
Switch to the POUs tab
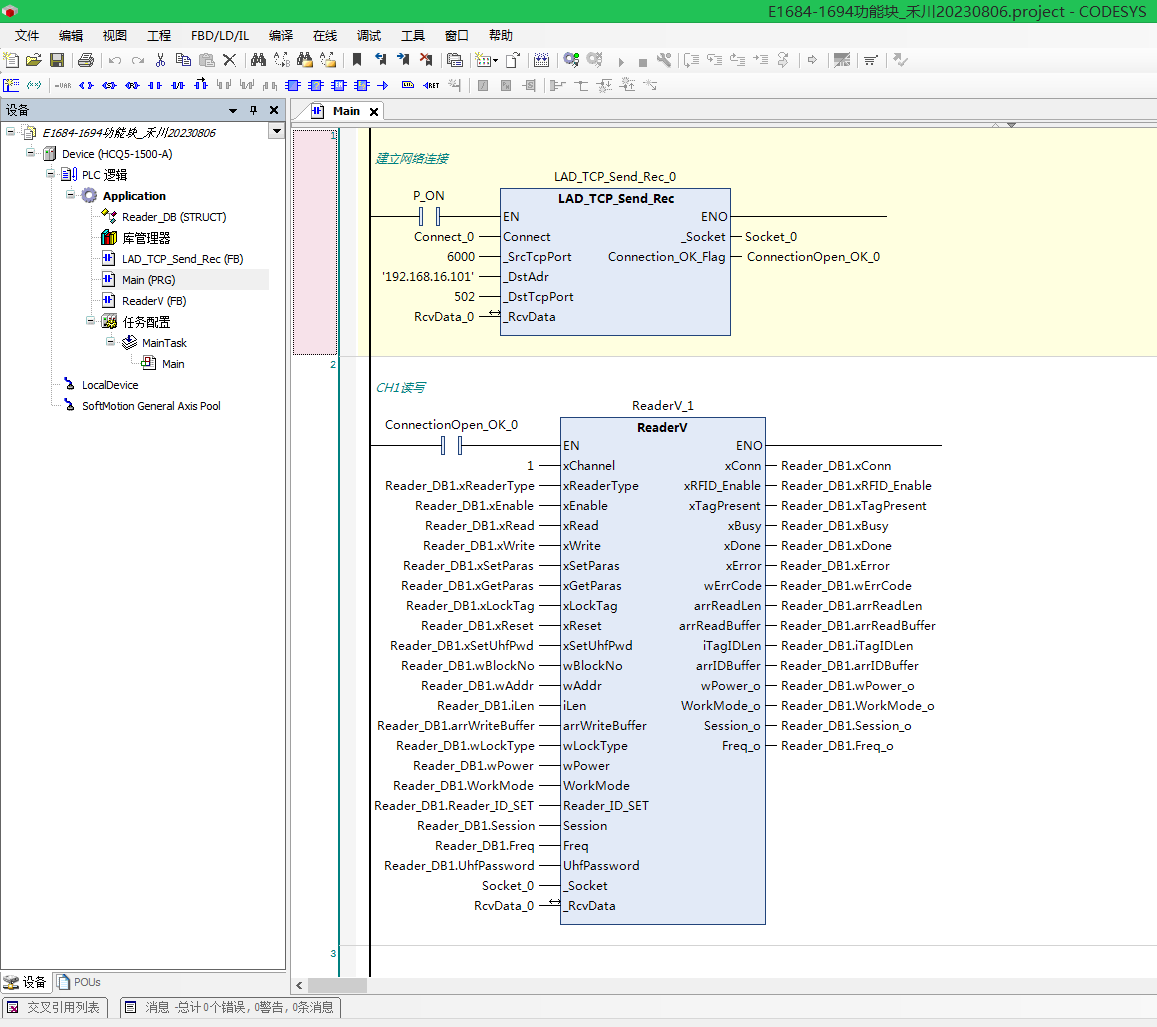pos(80,982)
